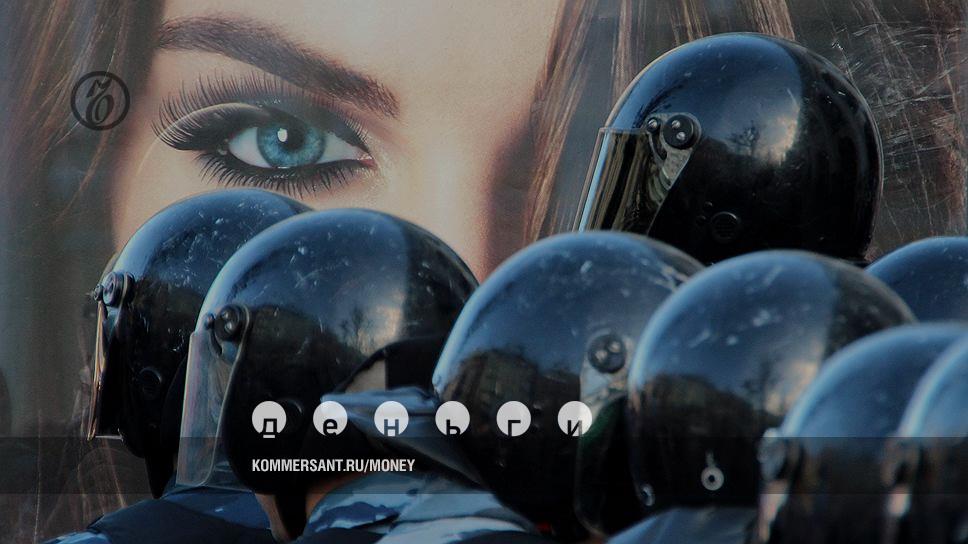Select the circled letter «е»
Image resolution: width=968 pixels, height=544 pixels.
[x=330, y=419]
